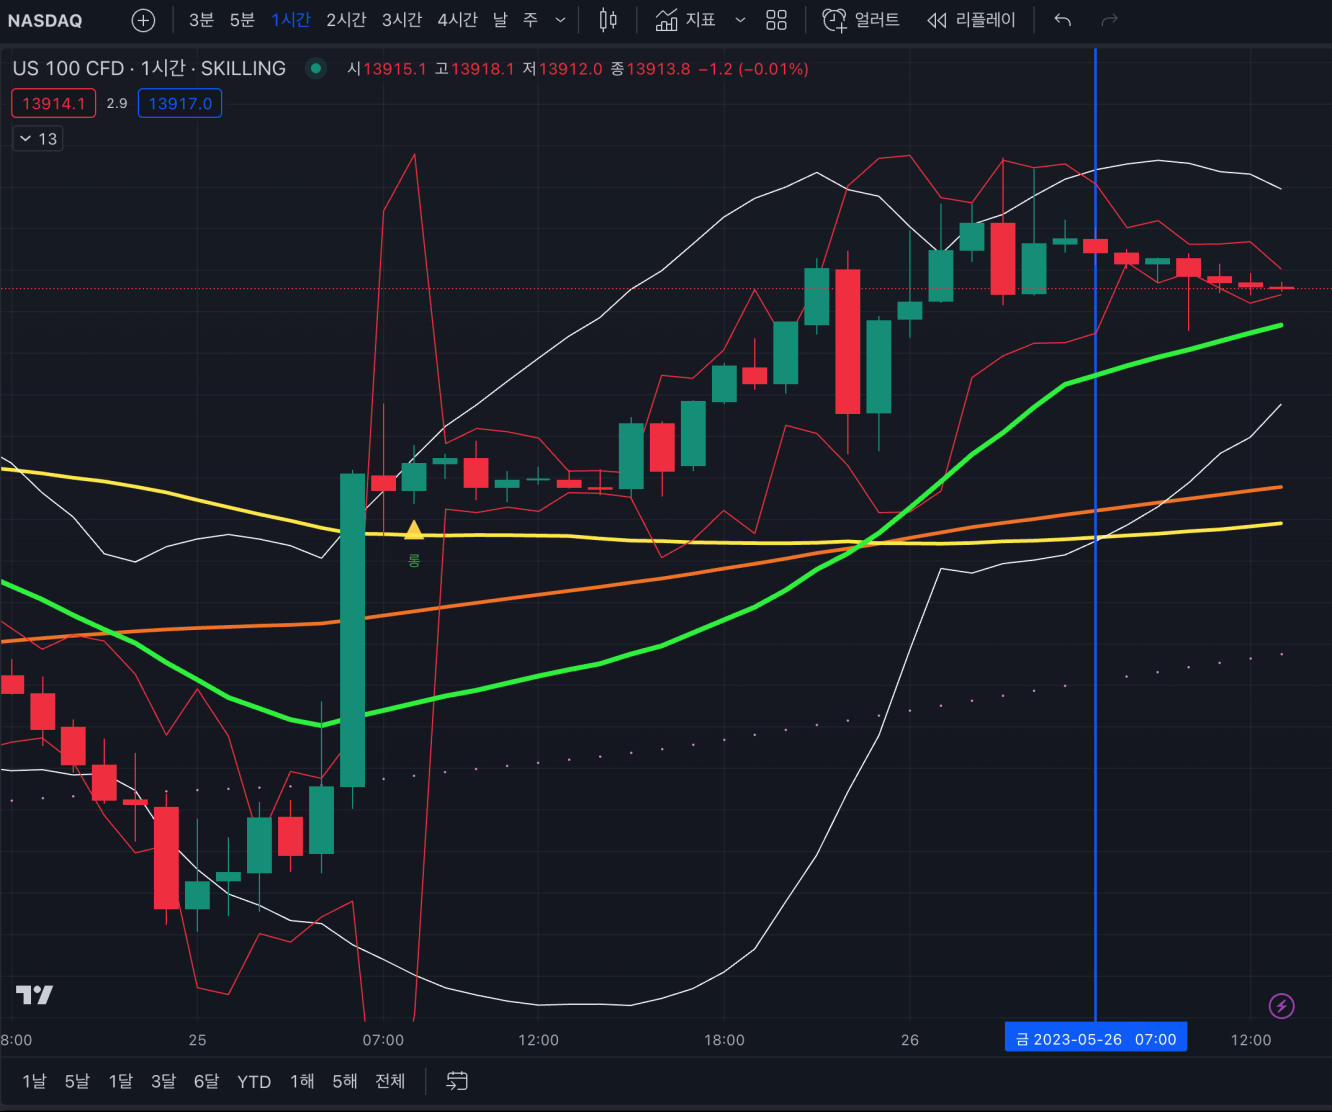Screen dimensions: 1332x1112
Task: Set range to YTD
Action: (x=254, y=1081)
